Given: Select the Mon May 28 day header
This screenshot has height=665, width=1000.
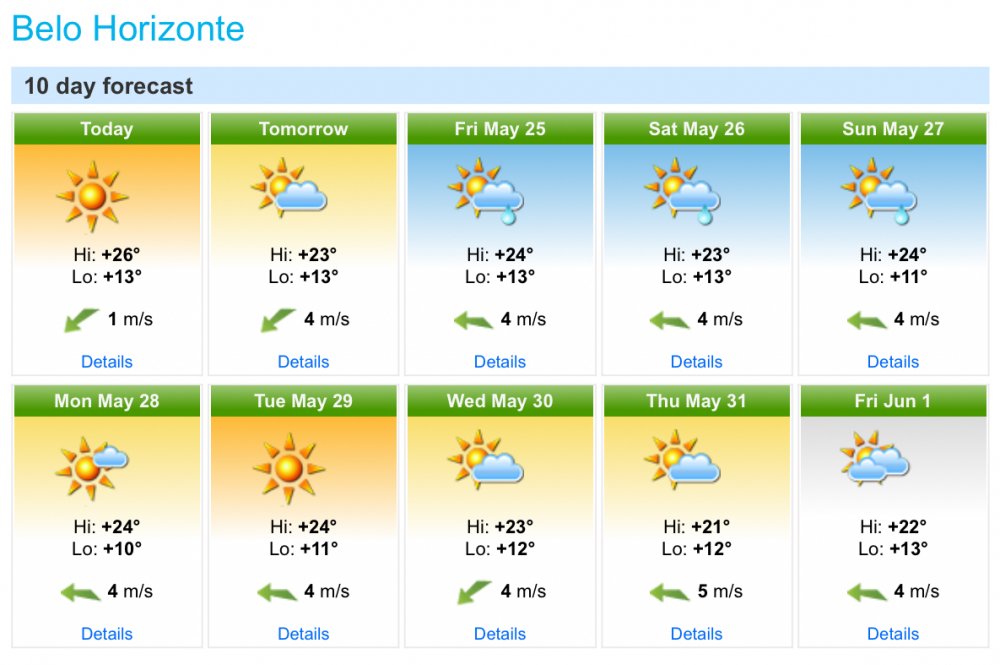Looking at the screenshot, I should [x=107, y=401].
